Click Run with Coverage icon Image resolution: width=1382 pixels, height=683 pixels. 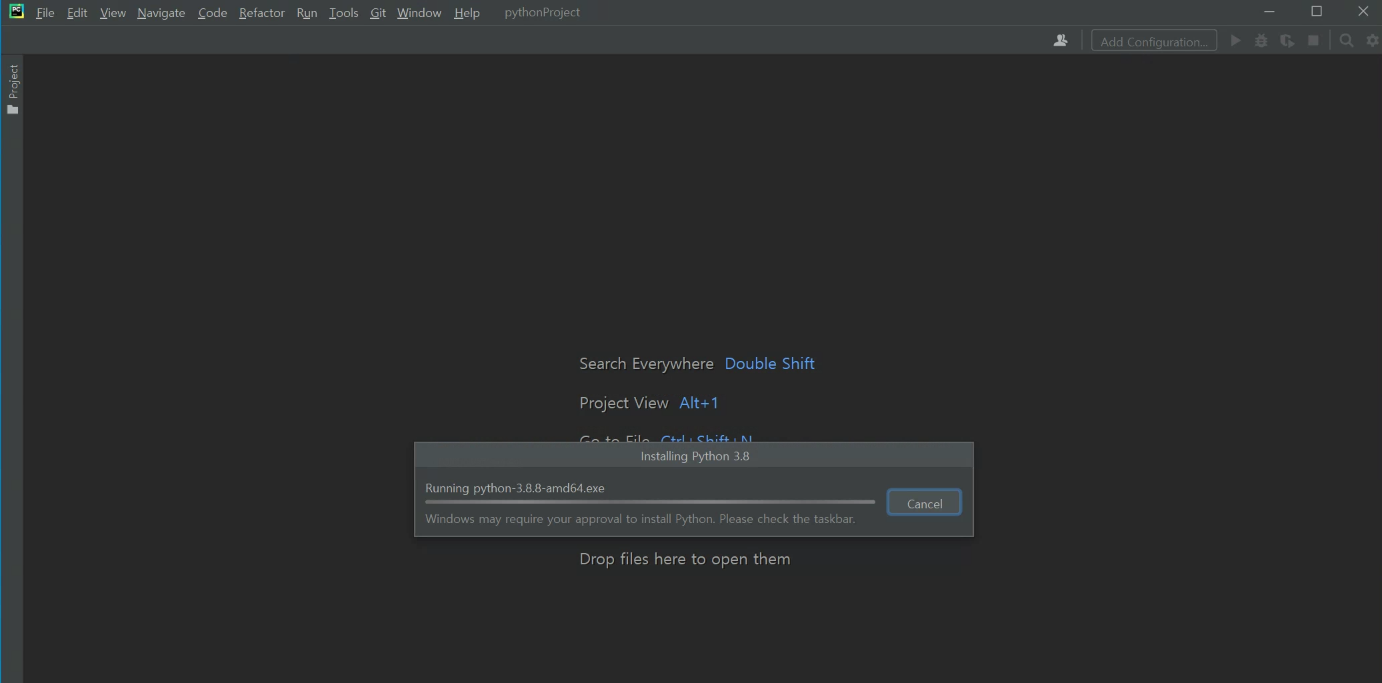1288,41
